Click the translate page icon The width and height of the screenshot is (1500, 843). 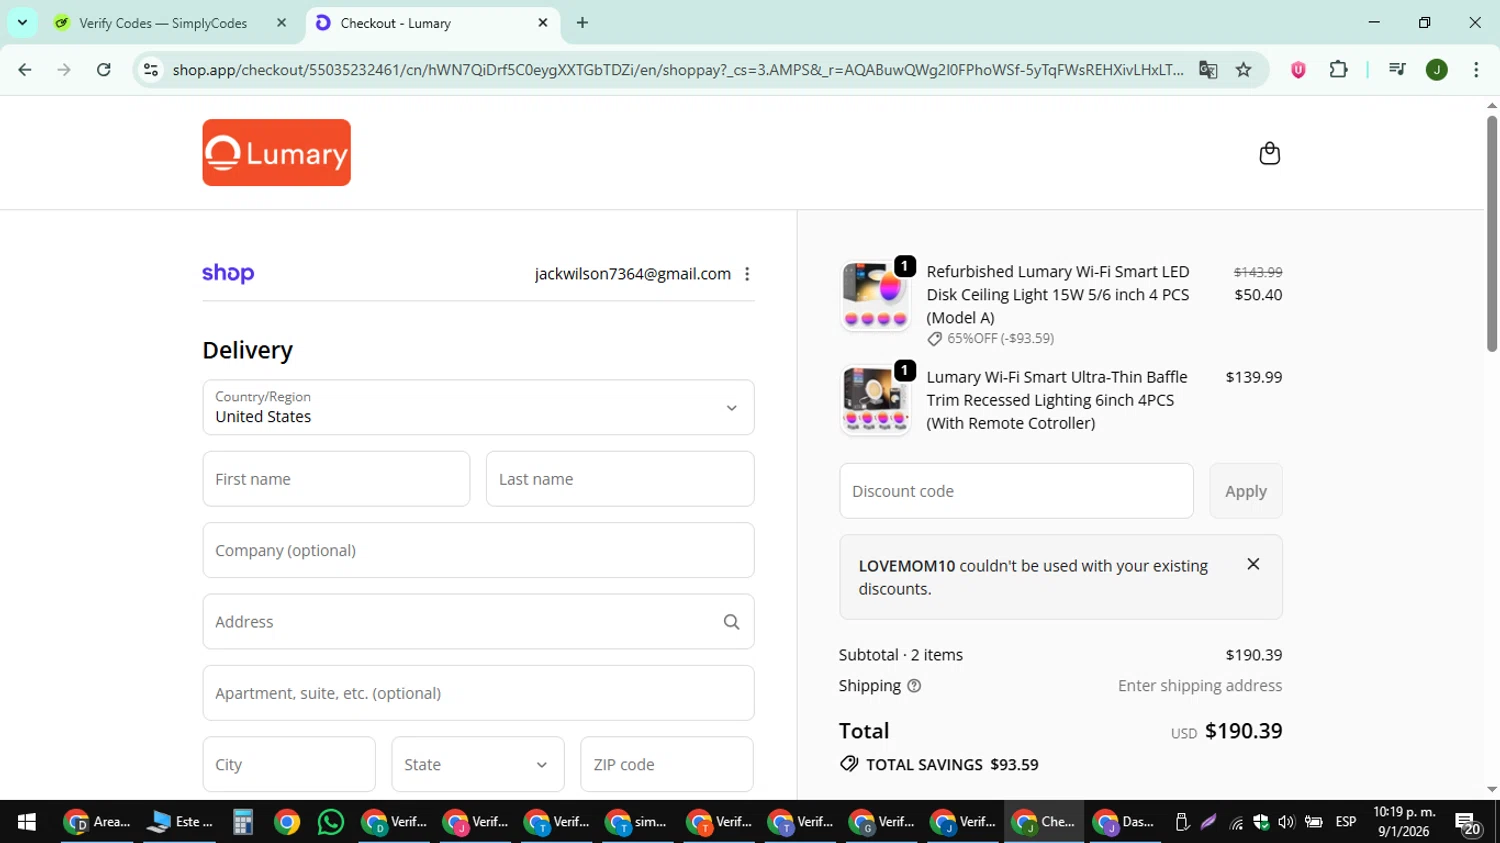click(x=1208, y=70)
